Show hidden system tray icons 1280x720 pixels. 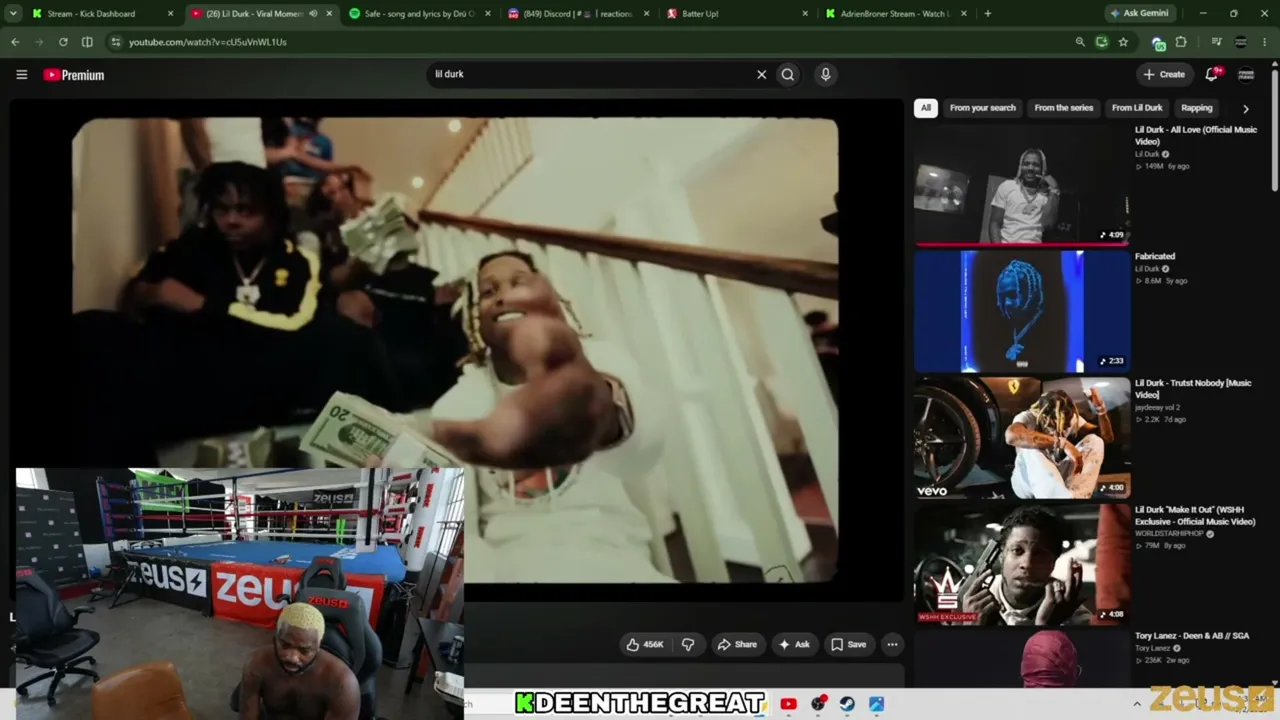[1136, 704]
